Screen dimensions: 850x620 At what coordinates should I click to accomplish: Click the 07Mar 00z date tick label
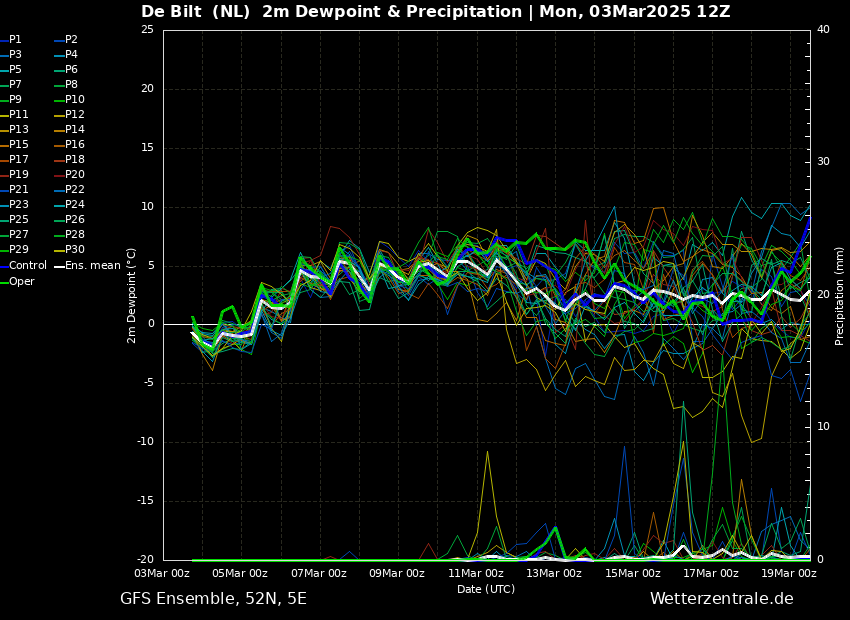(x=319, y=573)
